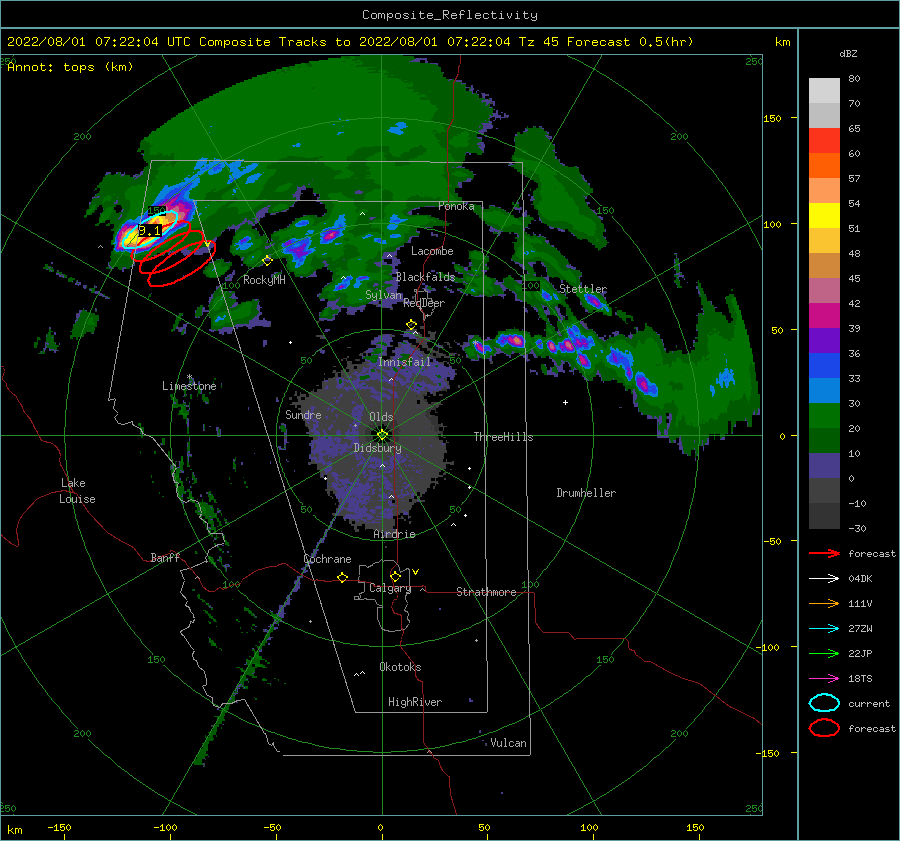Click the Banff label
Screen dimensions: 900x841
pos(165,557)
